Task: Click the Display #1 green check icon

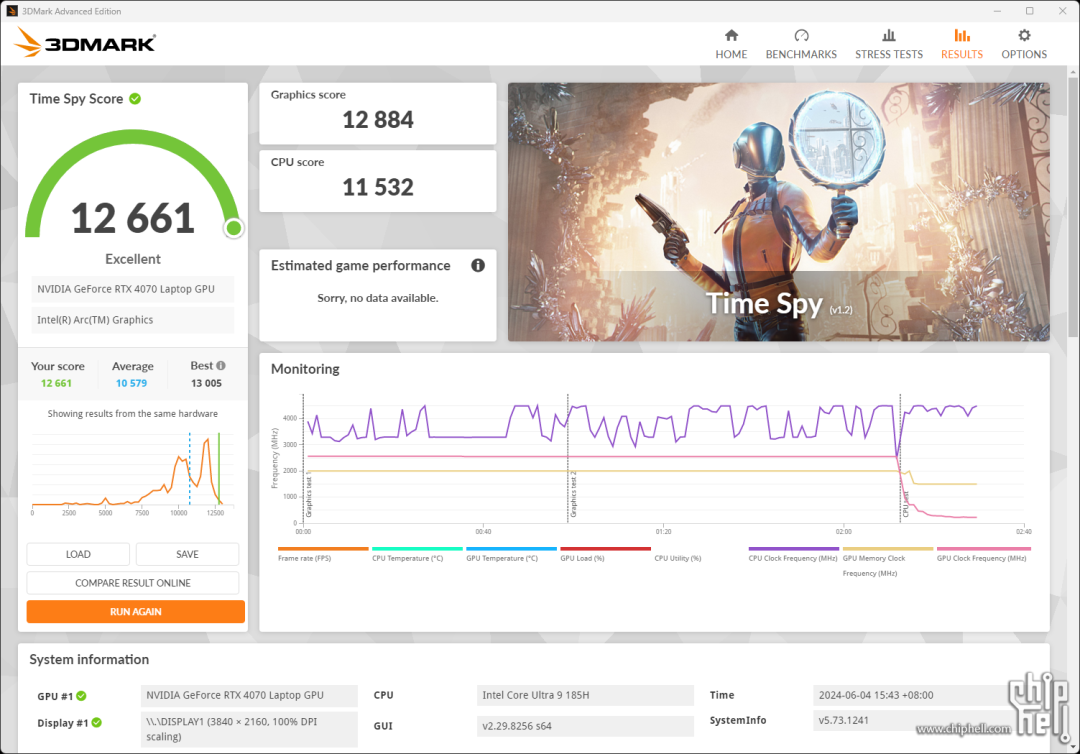Action: [96, 722]
